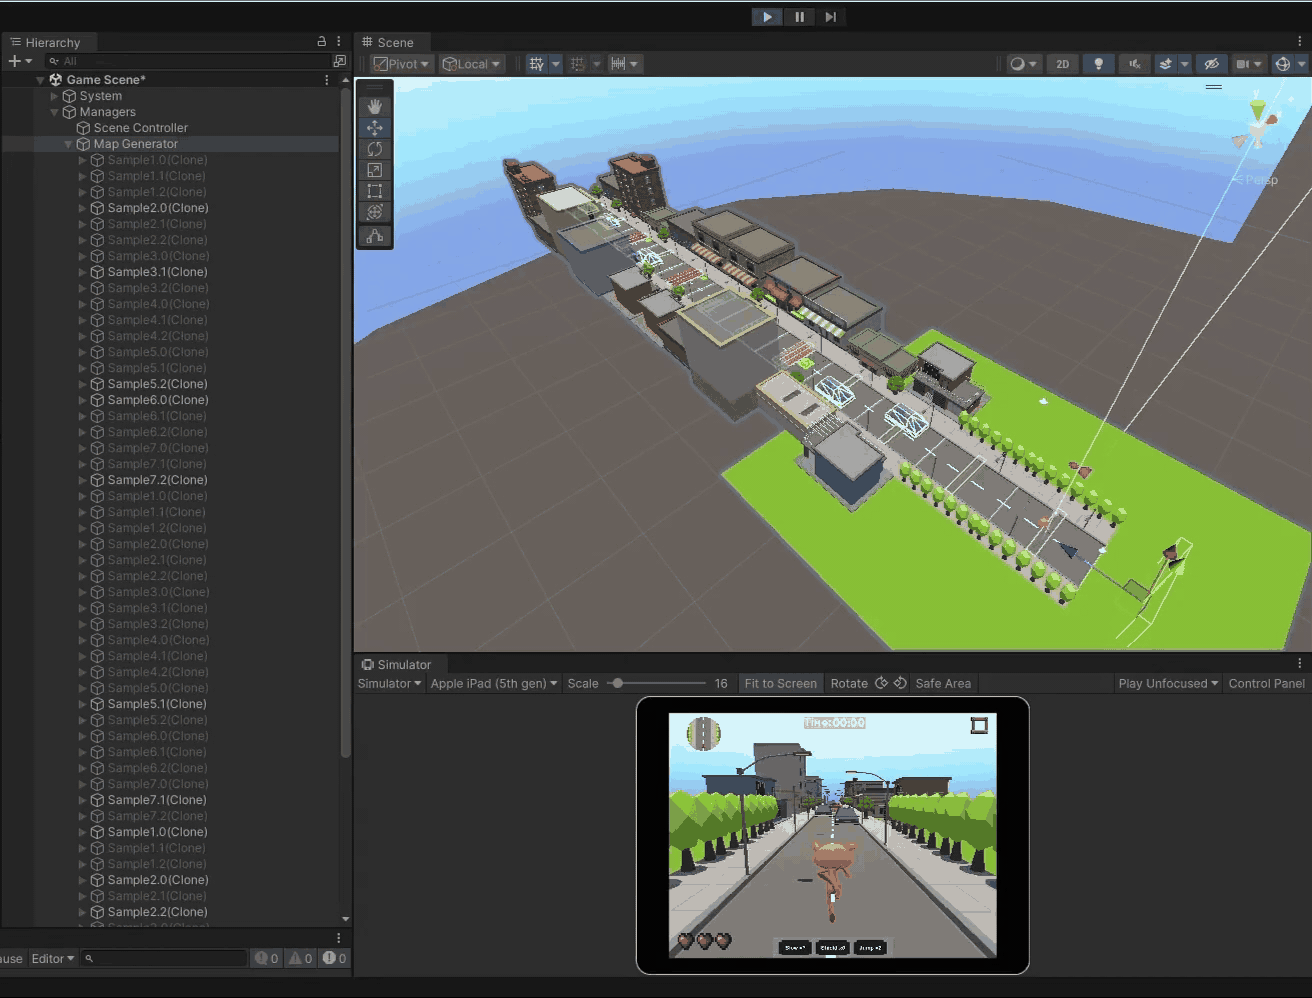This screenshot has height=998, width=1312.
Task: Toggle 2D view mode
Action: (x=1062, y=64)
